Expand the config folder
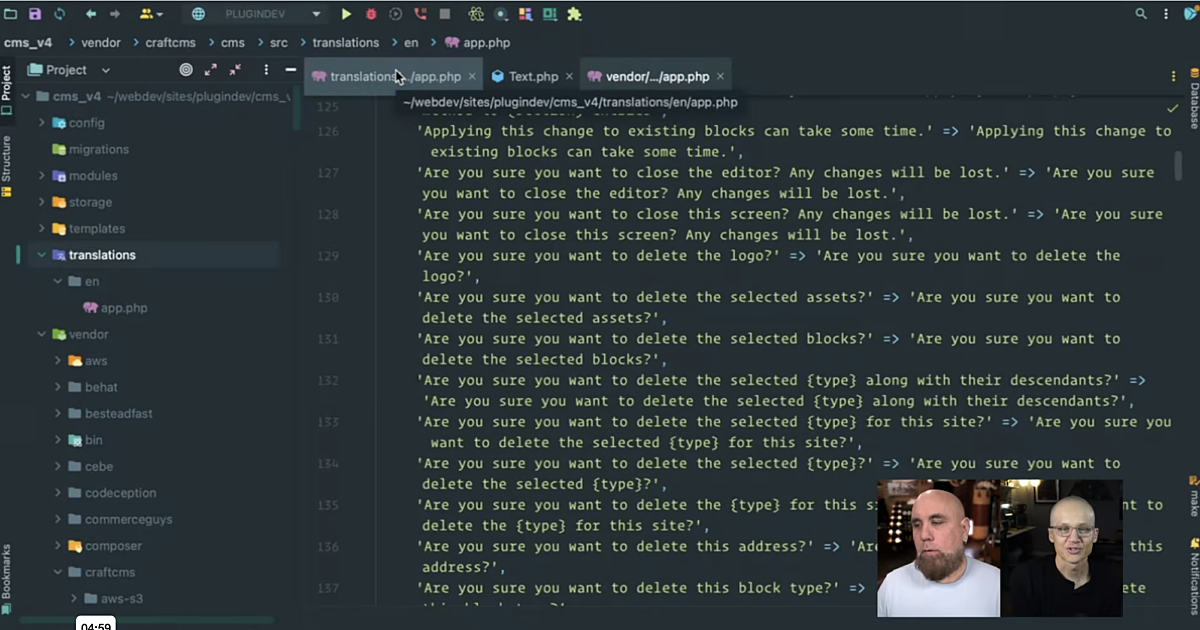Image resolution: width=1200 pixels, height=630 pixels. point(42,123)
